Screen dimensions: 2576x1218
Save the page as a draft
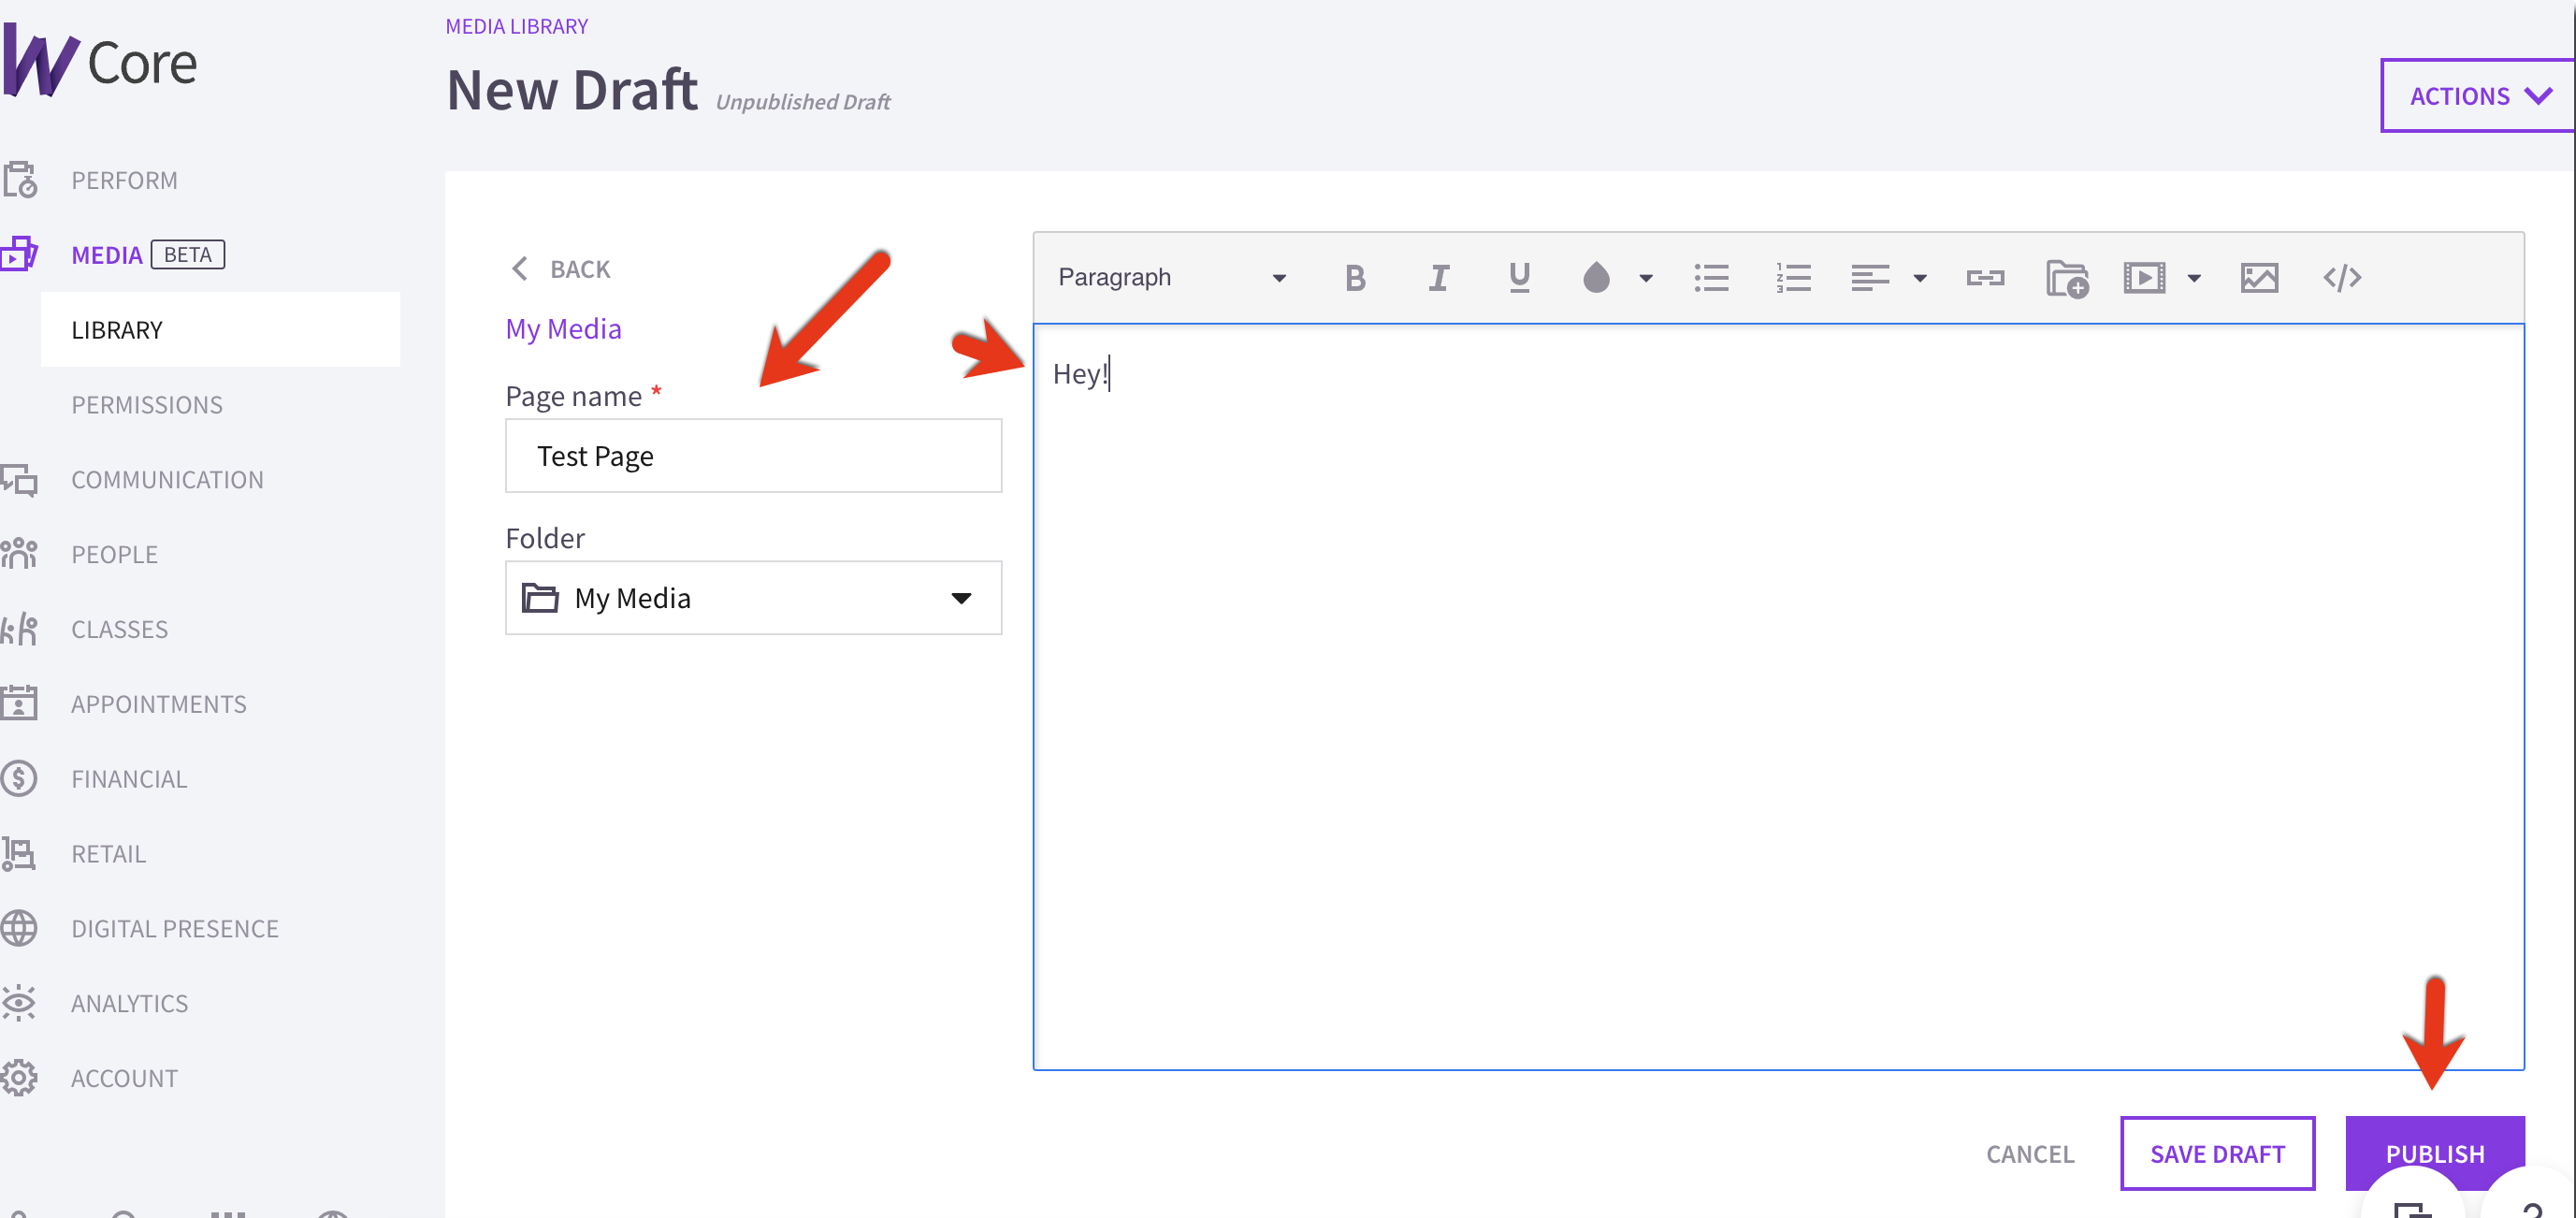(x=2217, y=1153)
